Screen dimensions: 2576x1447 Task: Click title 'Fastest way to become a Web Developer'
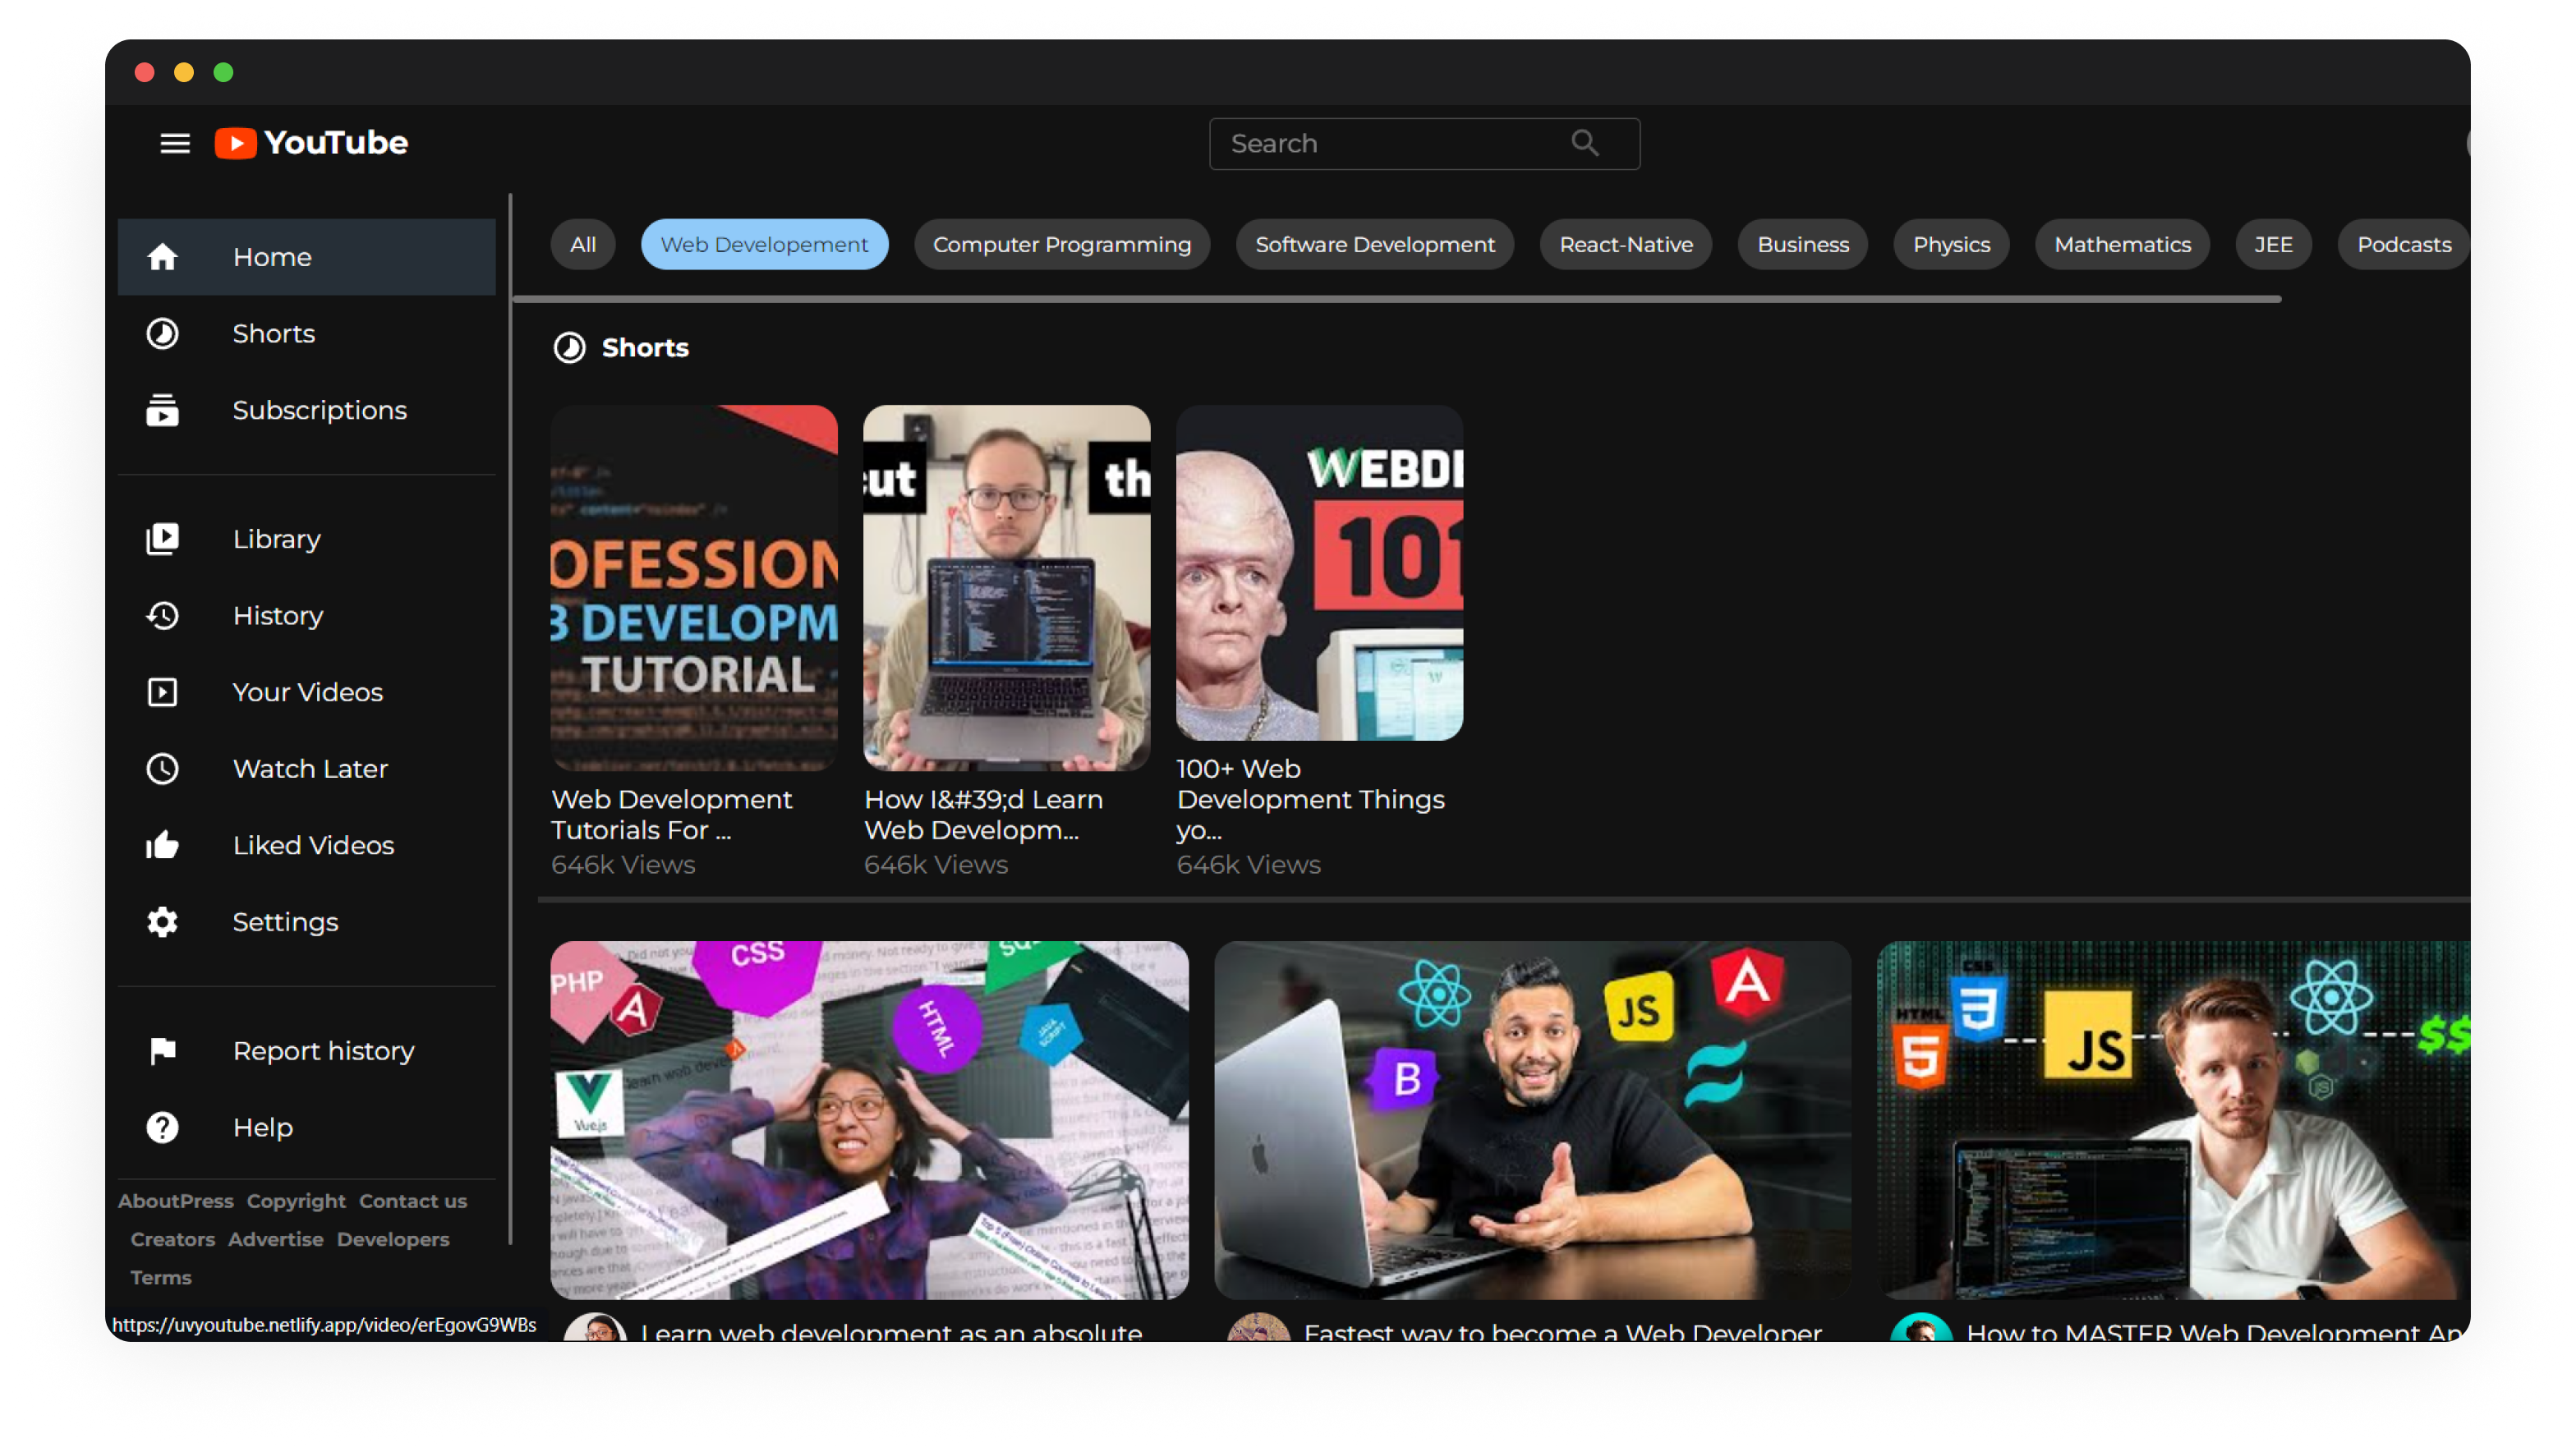(1563, 1331)
